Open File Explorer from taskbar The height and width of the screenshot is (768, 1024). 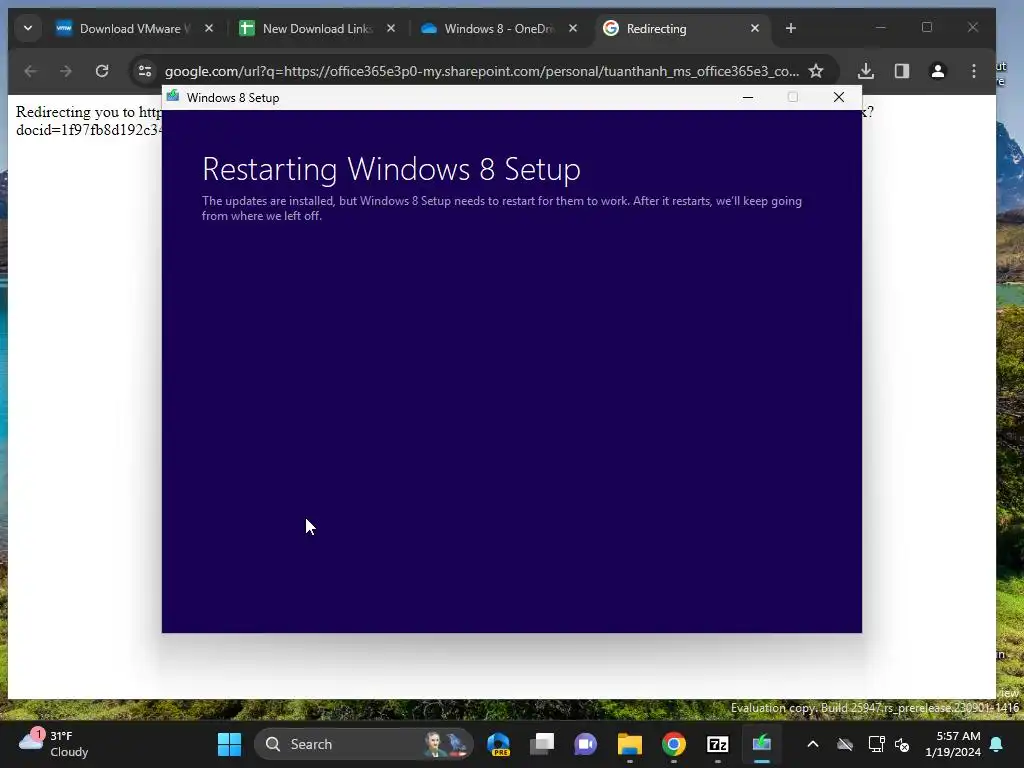[630, 744]
